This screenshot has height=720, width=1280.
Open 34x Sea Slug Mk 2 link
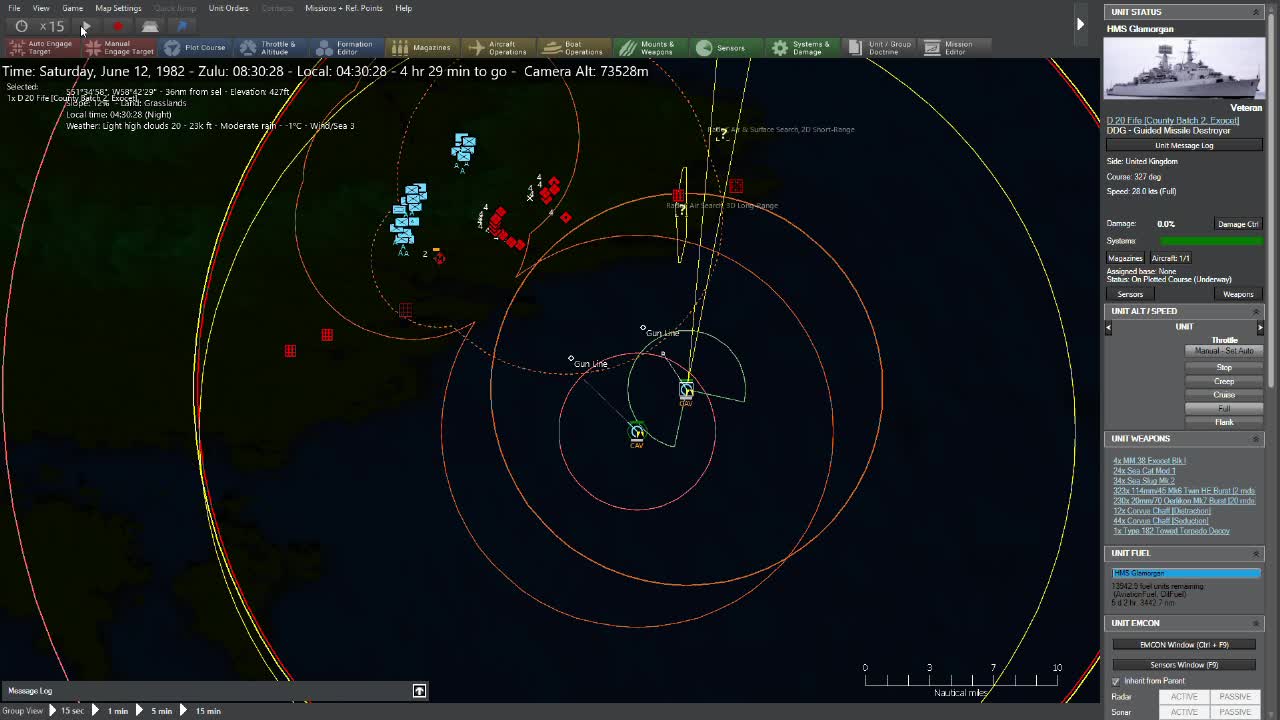point(1144,481)
